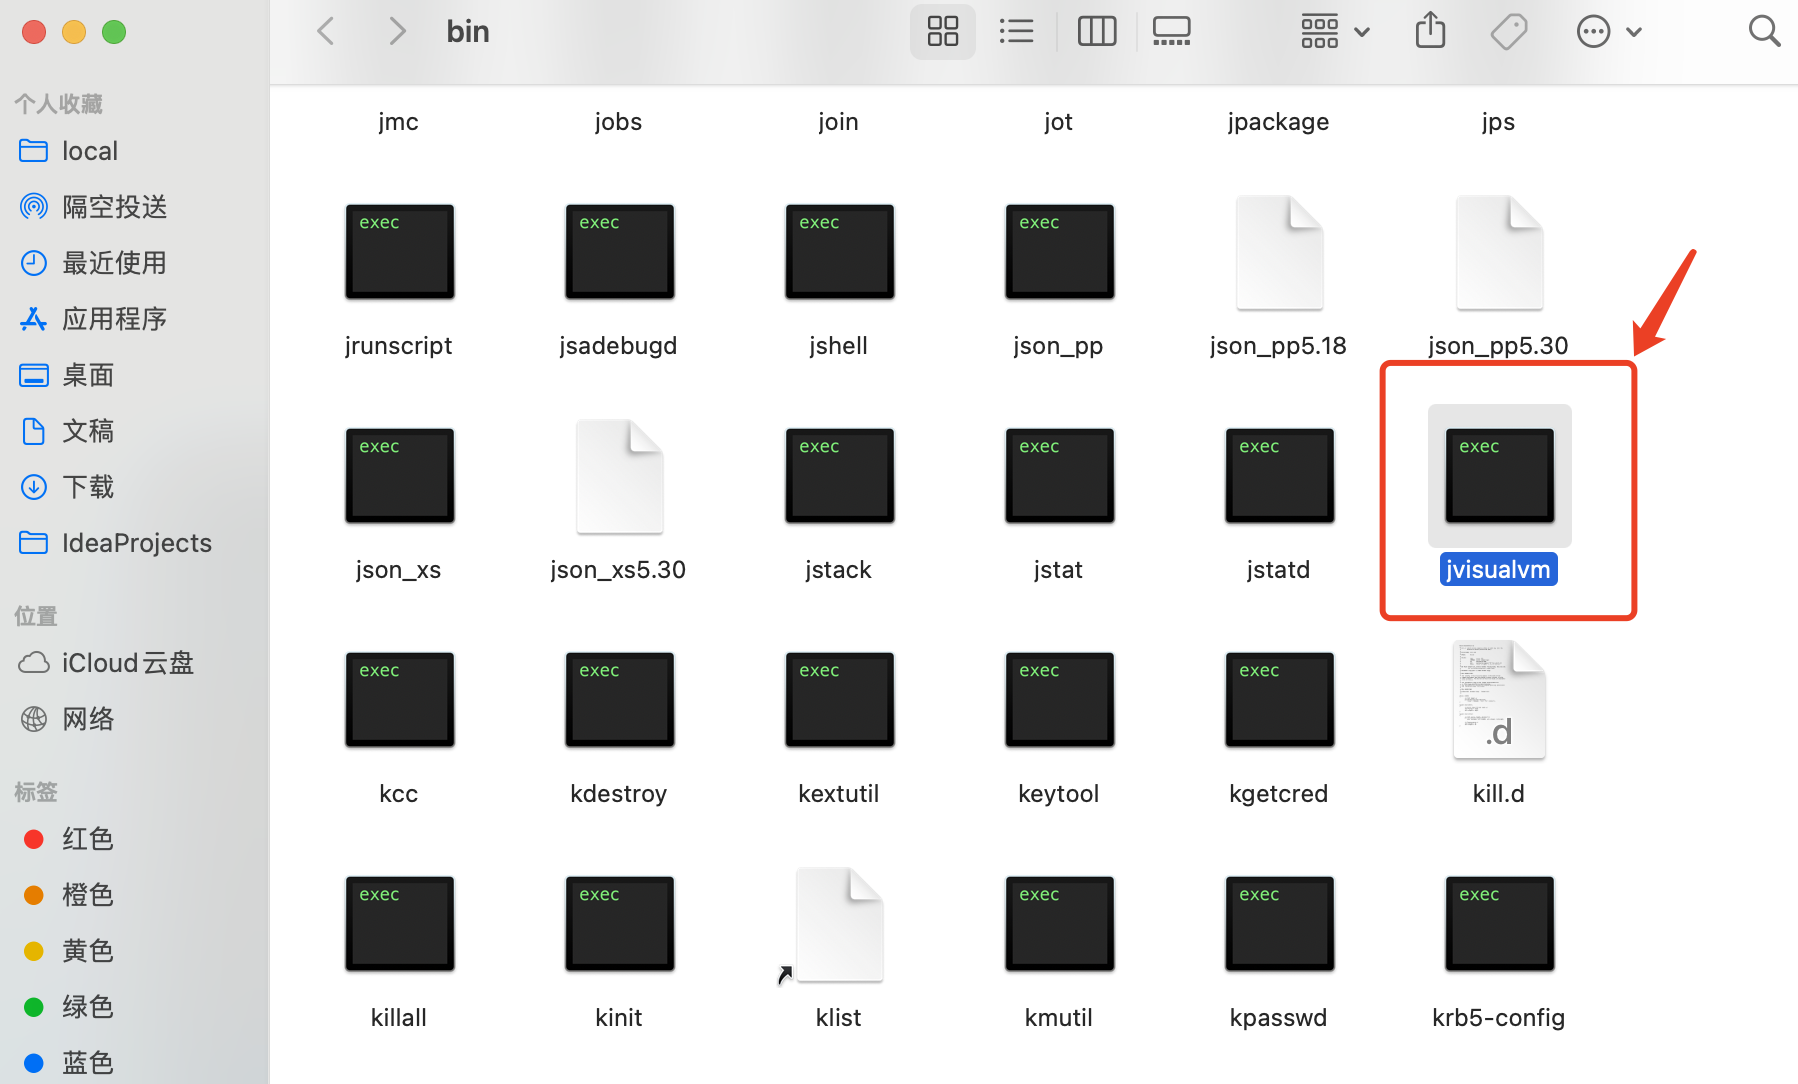
Task: Click the forward navigation arrow
Action: point(397,30)
